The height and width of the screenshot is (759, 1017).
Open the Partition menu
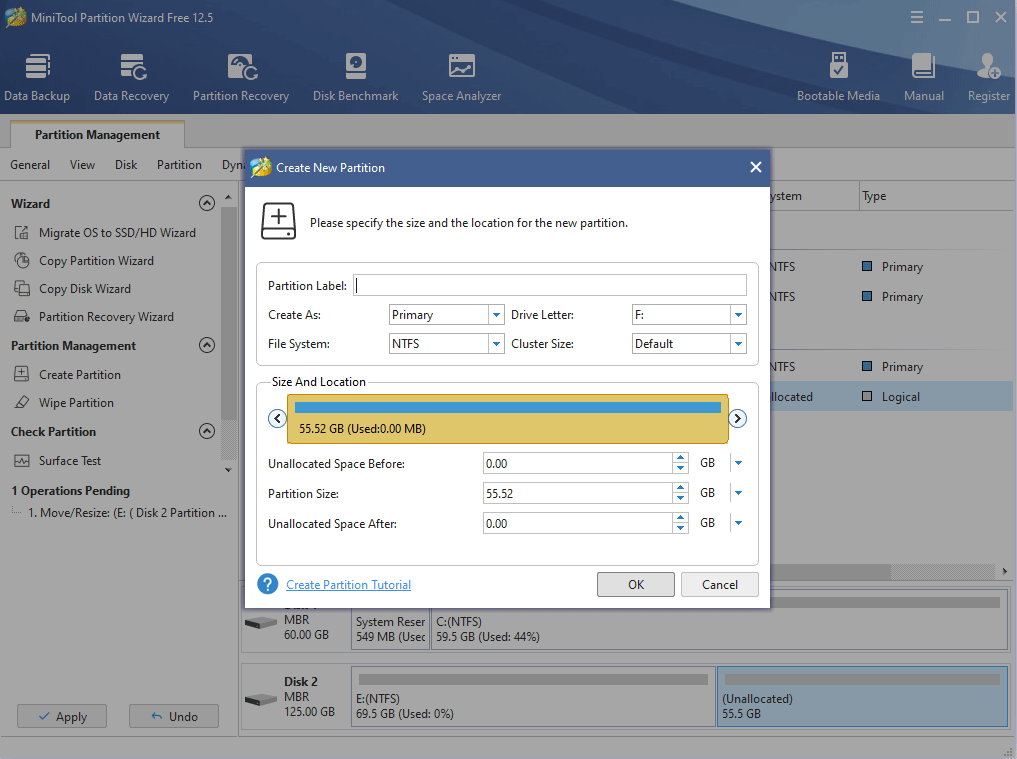pyautogui.click(x=179, y=165)
